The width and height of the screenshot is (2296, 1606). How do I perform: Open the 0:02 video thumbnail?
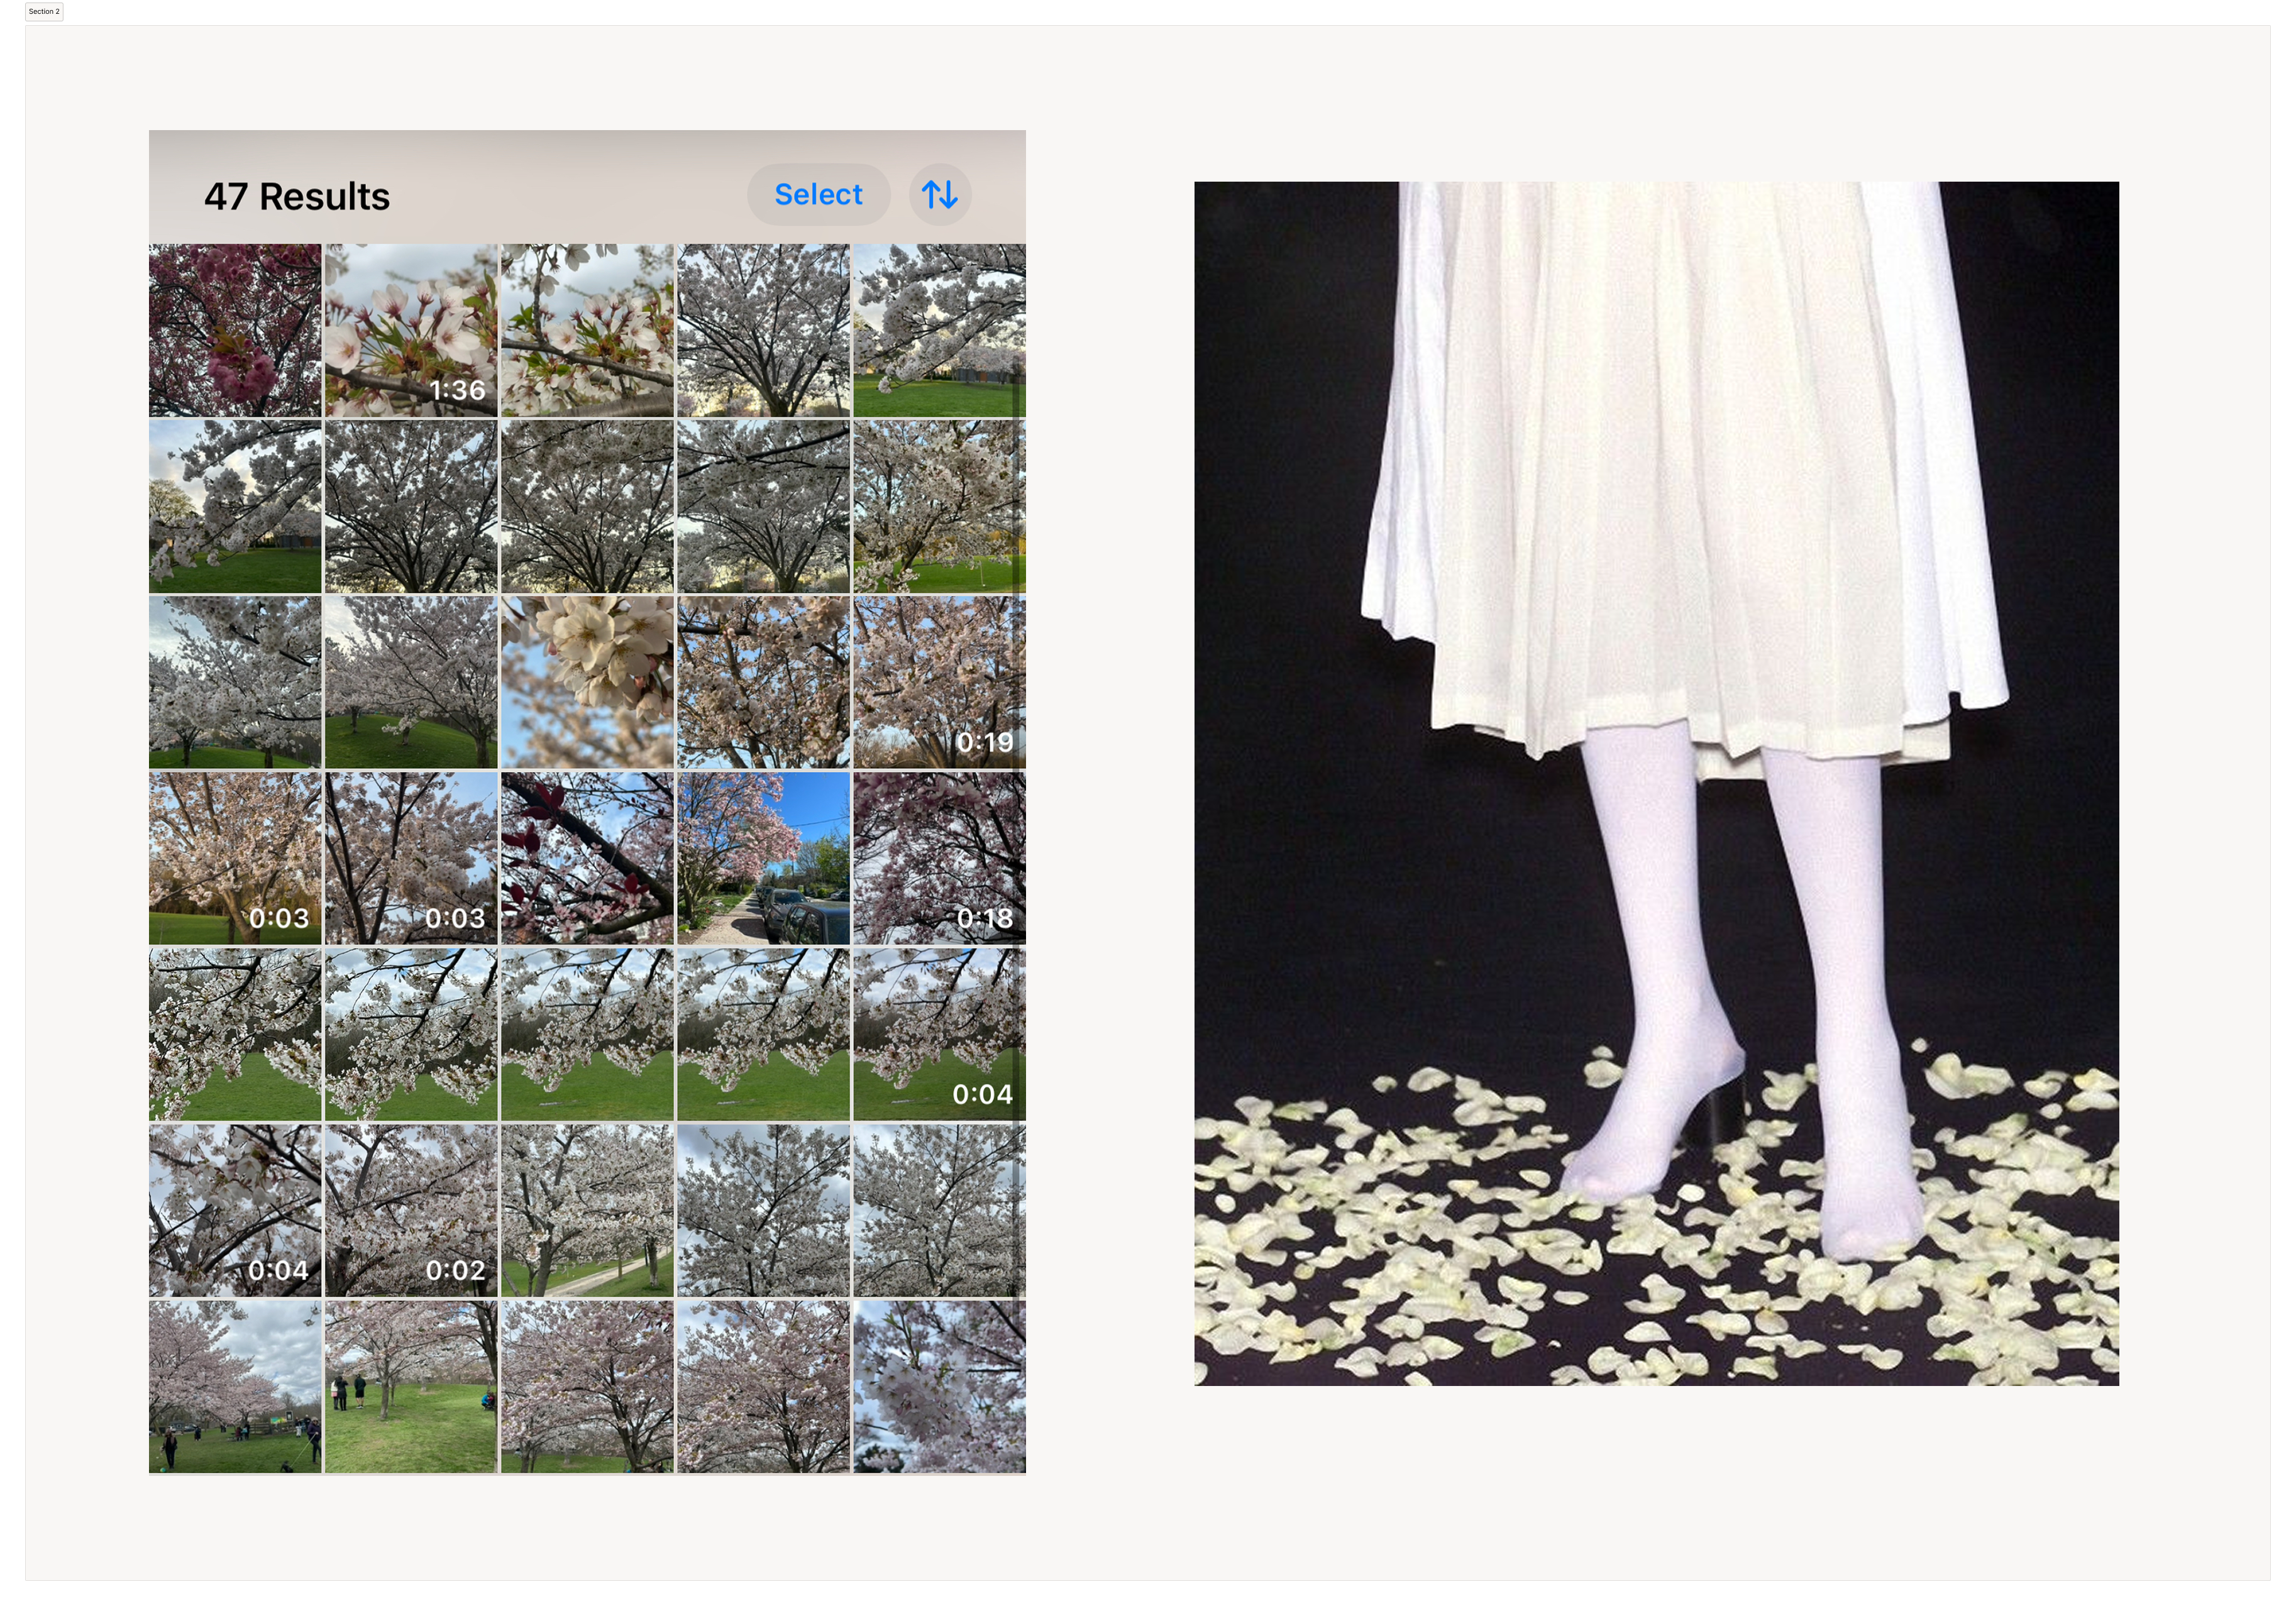[x=411, y=1210]
